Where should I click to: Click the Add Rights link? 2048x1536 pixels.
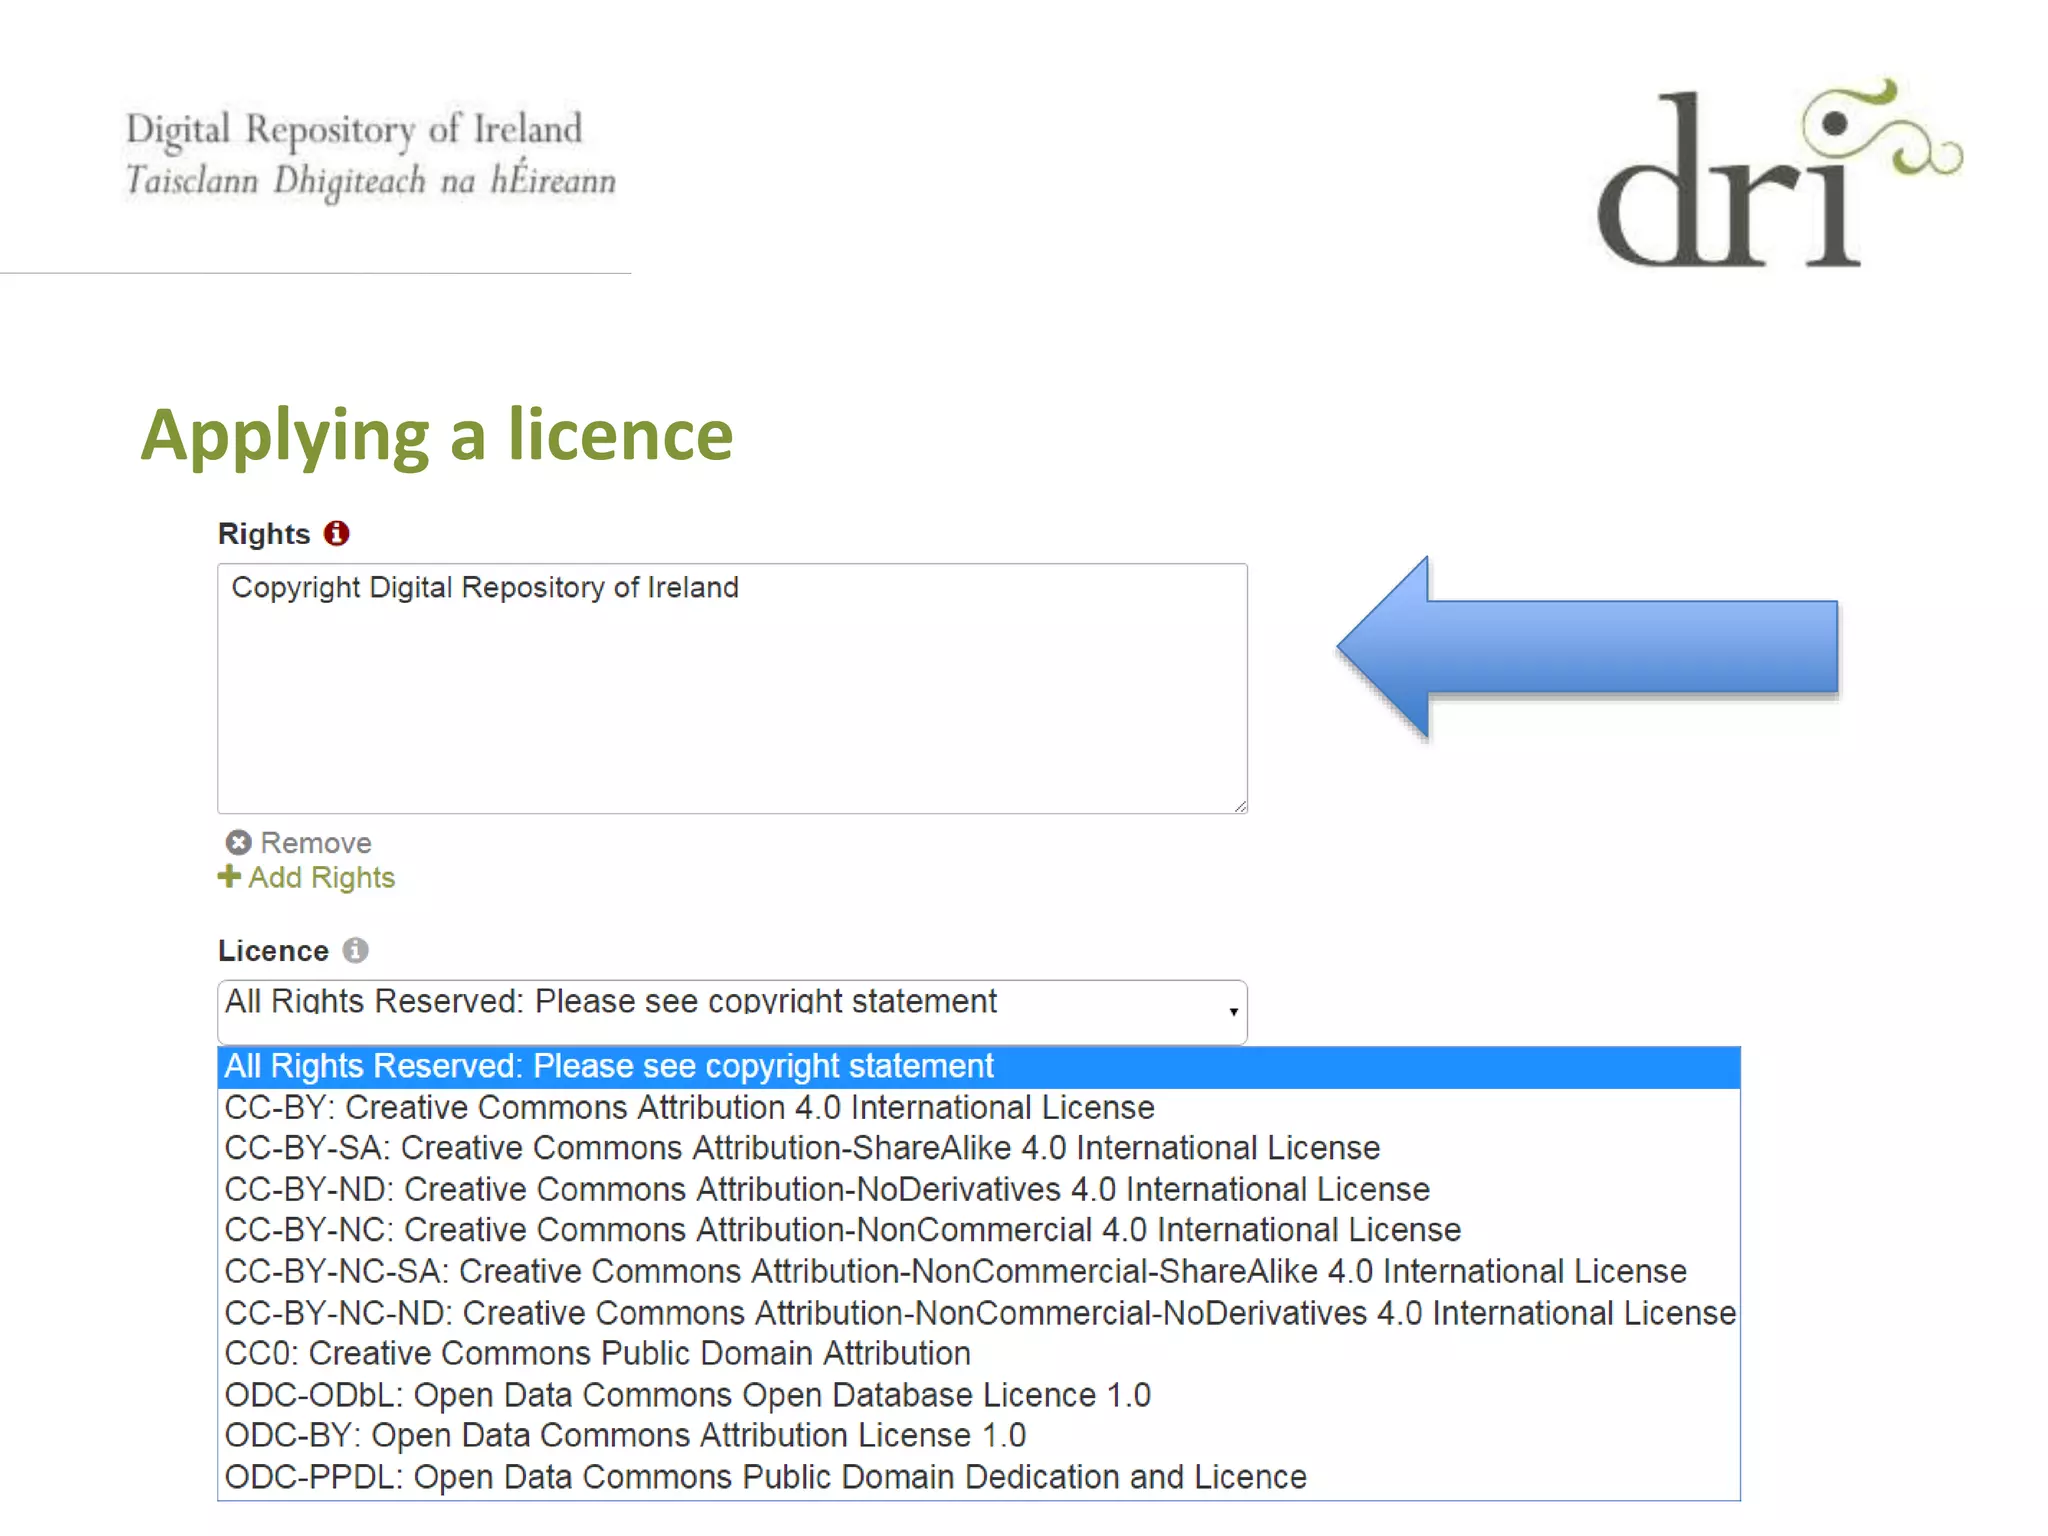321,877
